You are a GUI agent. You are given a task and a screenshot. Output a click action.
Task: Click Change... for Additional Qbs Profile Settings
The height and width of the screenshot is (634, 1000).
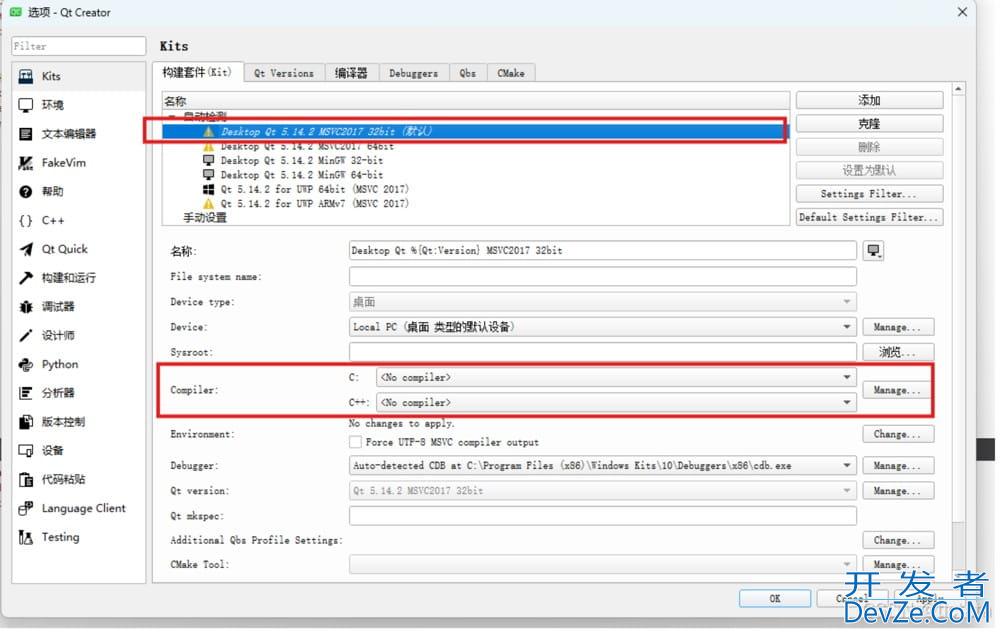(x=898, y=541)
